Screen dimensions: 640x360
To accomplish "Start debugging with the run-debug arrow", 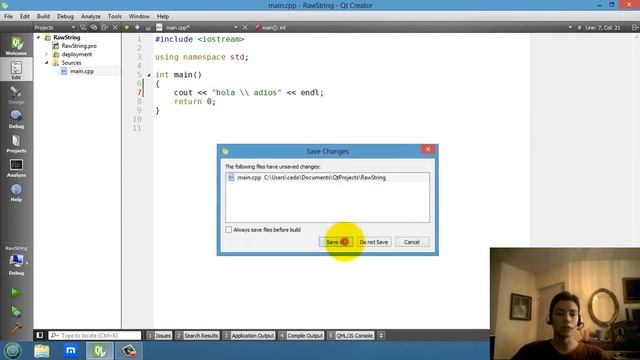I will [16, 311].
